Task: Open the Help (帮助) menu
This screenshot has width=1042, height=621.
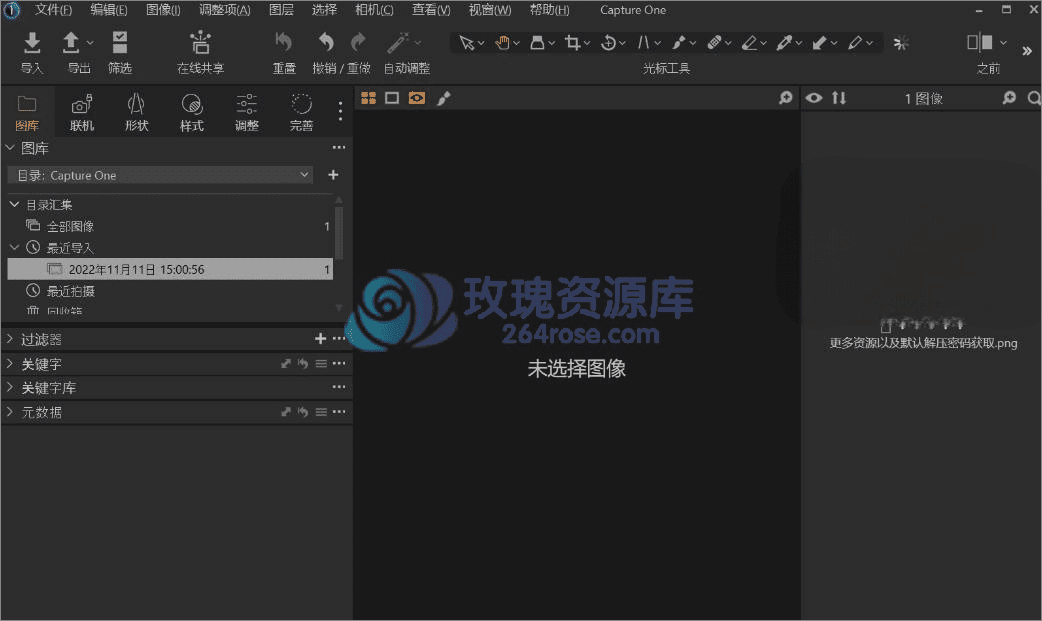Action: coord(550,10)
